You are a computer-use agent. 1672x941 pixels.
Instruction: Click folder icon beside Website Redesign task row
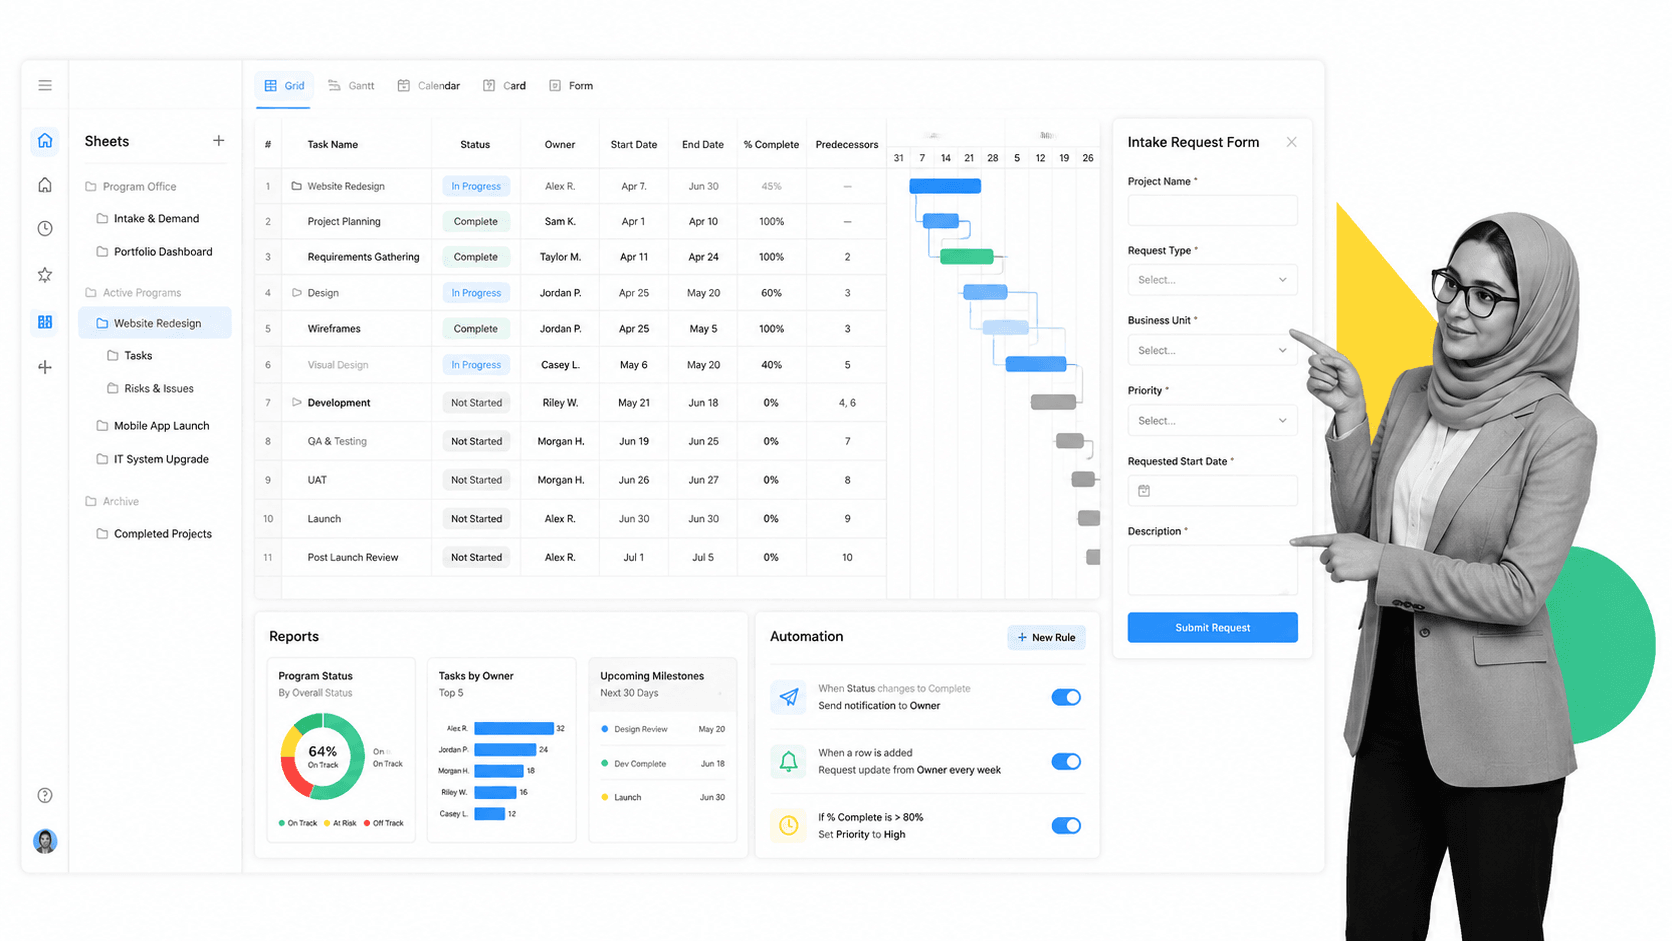[x=296, y=186]
